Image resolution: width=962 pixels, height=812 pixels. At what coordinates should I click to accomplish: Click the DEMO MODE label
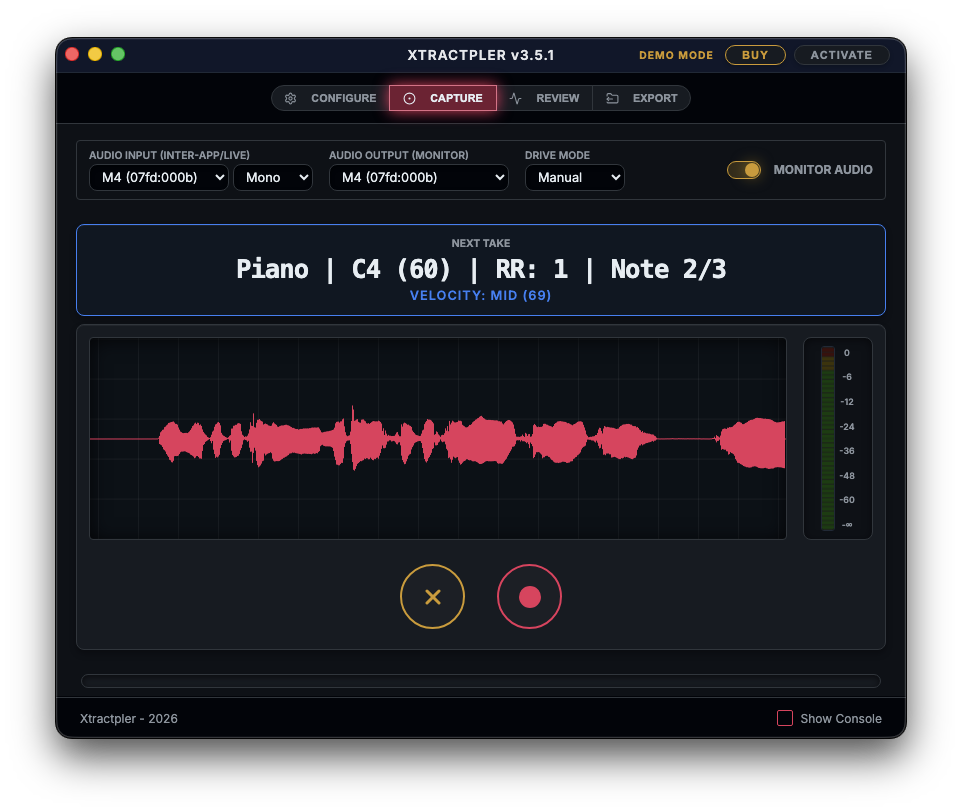(676, 55)
